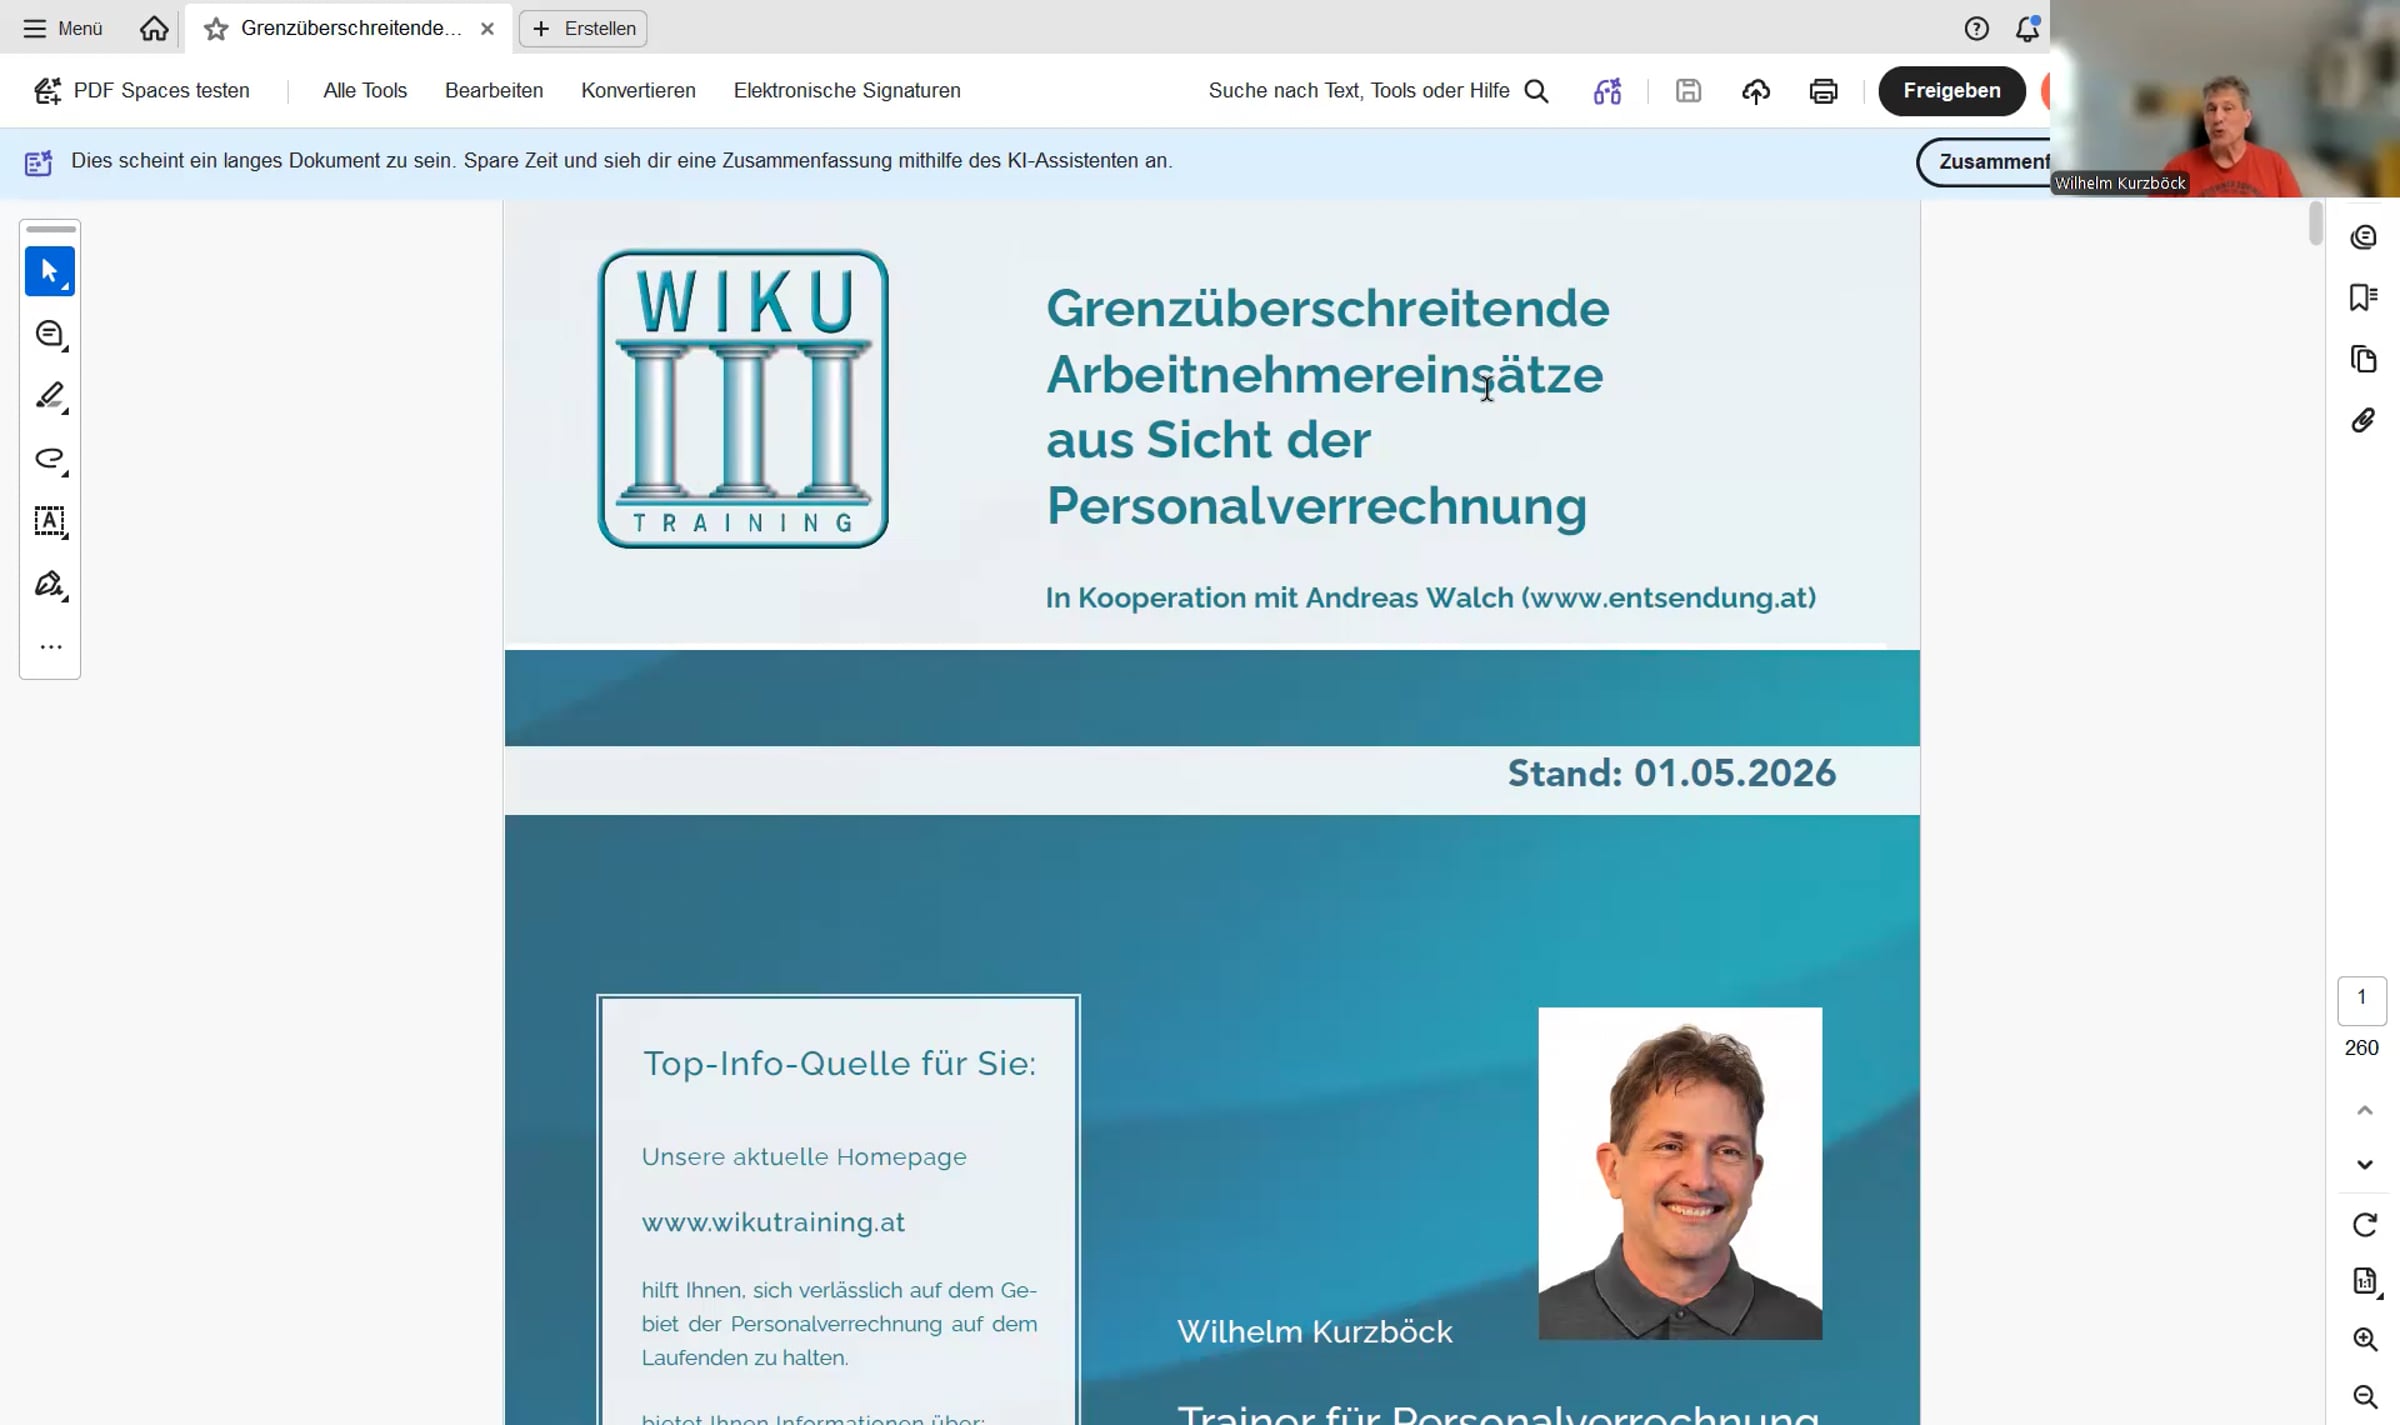Image resolution: width=2400 pixels, height=1425 pixels.
Task: Click the webcam video of Wilhelm Kurzböck
Action: (2225, 98)
